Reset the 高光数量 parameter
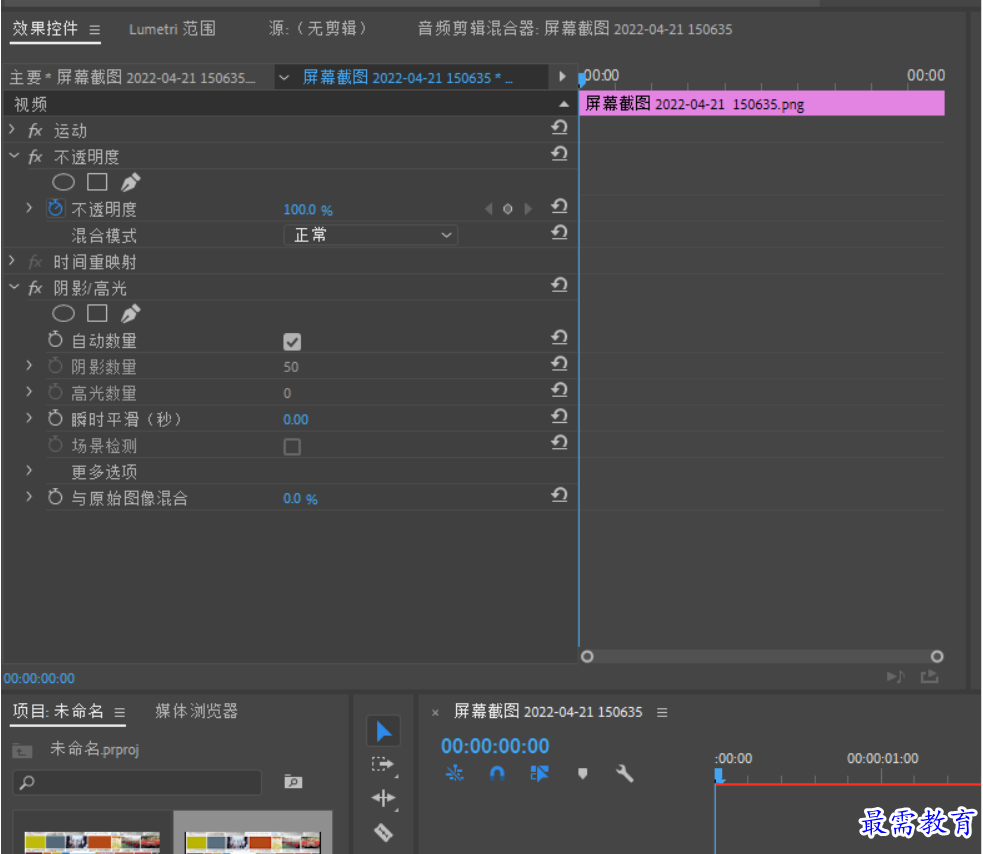This screenshot has height=854, width=983. (559, 391)
